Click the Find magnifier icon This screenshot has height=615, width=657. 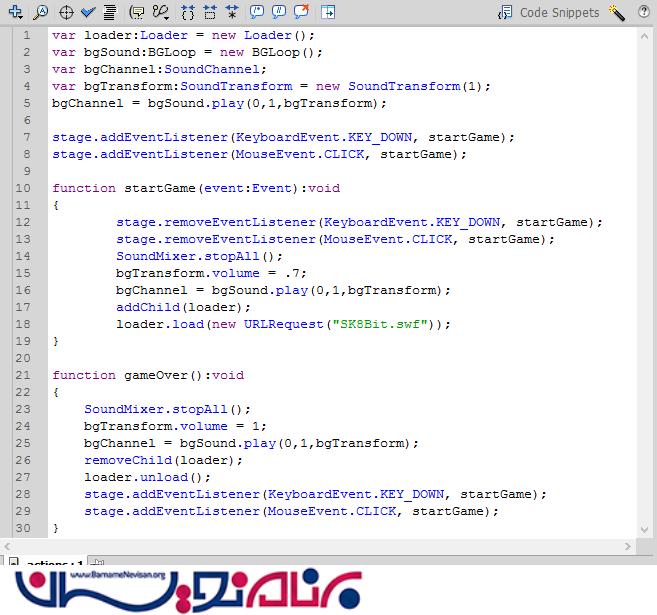pos(41,12)
